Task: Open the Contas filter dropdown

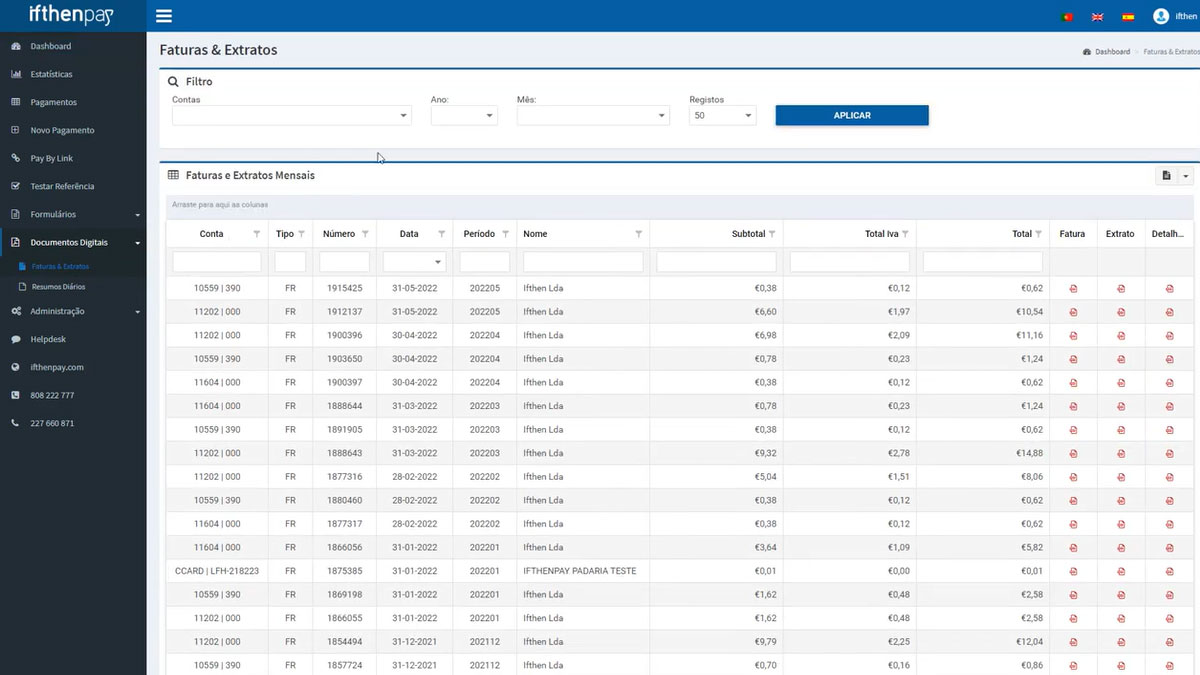Action: point(291,116)
